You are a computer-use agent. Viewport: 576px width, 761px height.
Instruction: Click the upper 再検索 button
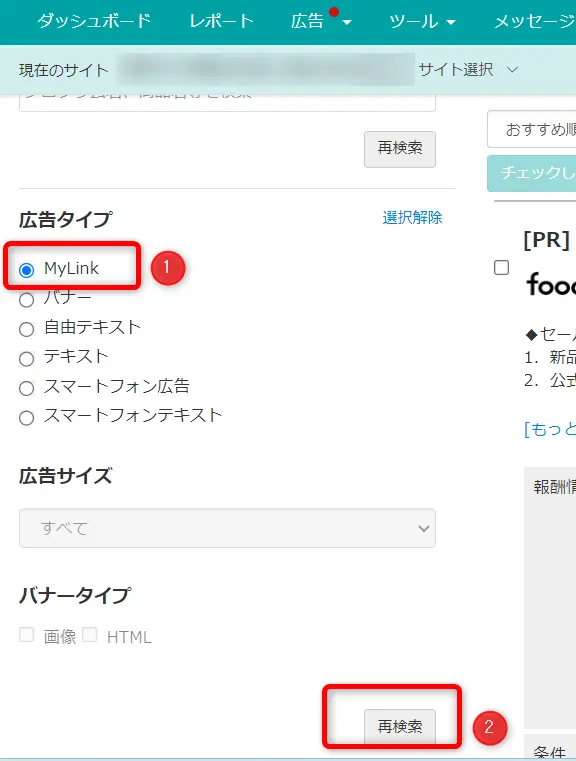coord(400,149)
